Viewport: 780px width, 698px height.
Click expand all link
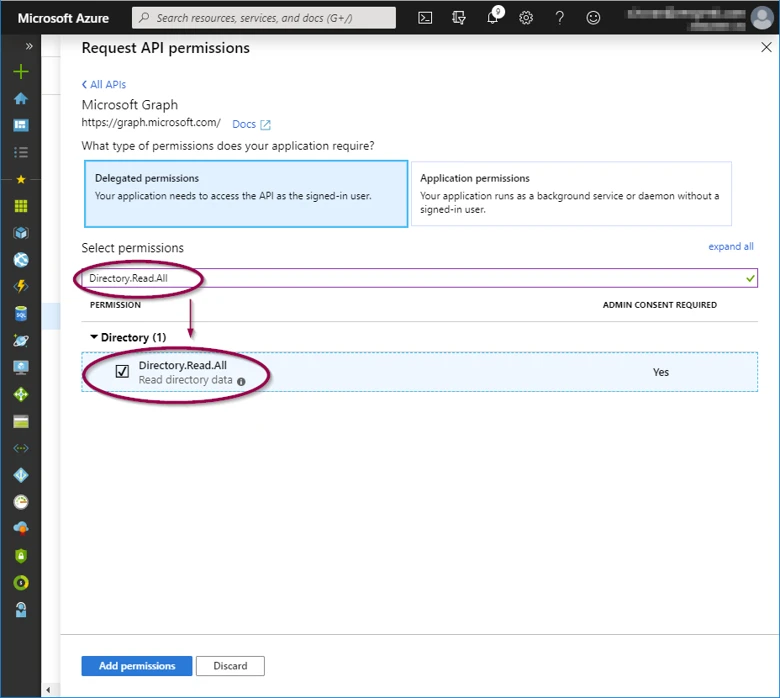(731, 247)
